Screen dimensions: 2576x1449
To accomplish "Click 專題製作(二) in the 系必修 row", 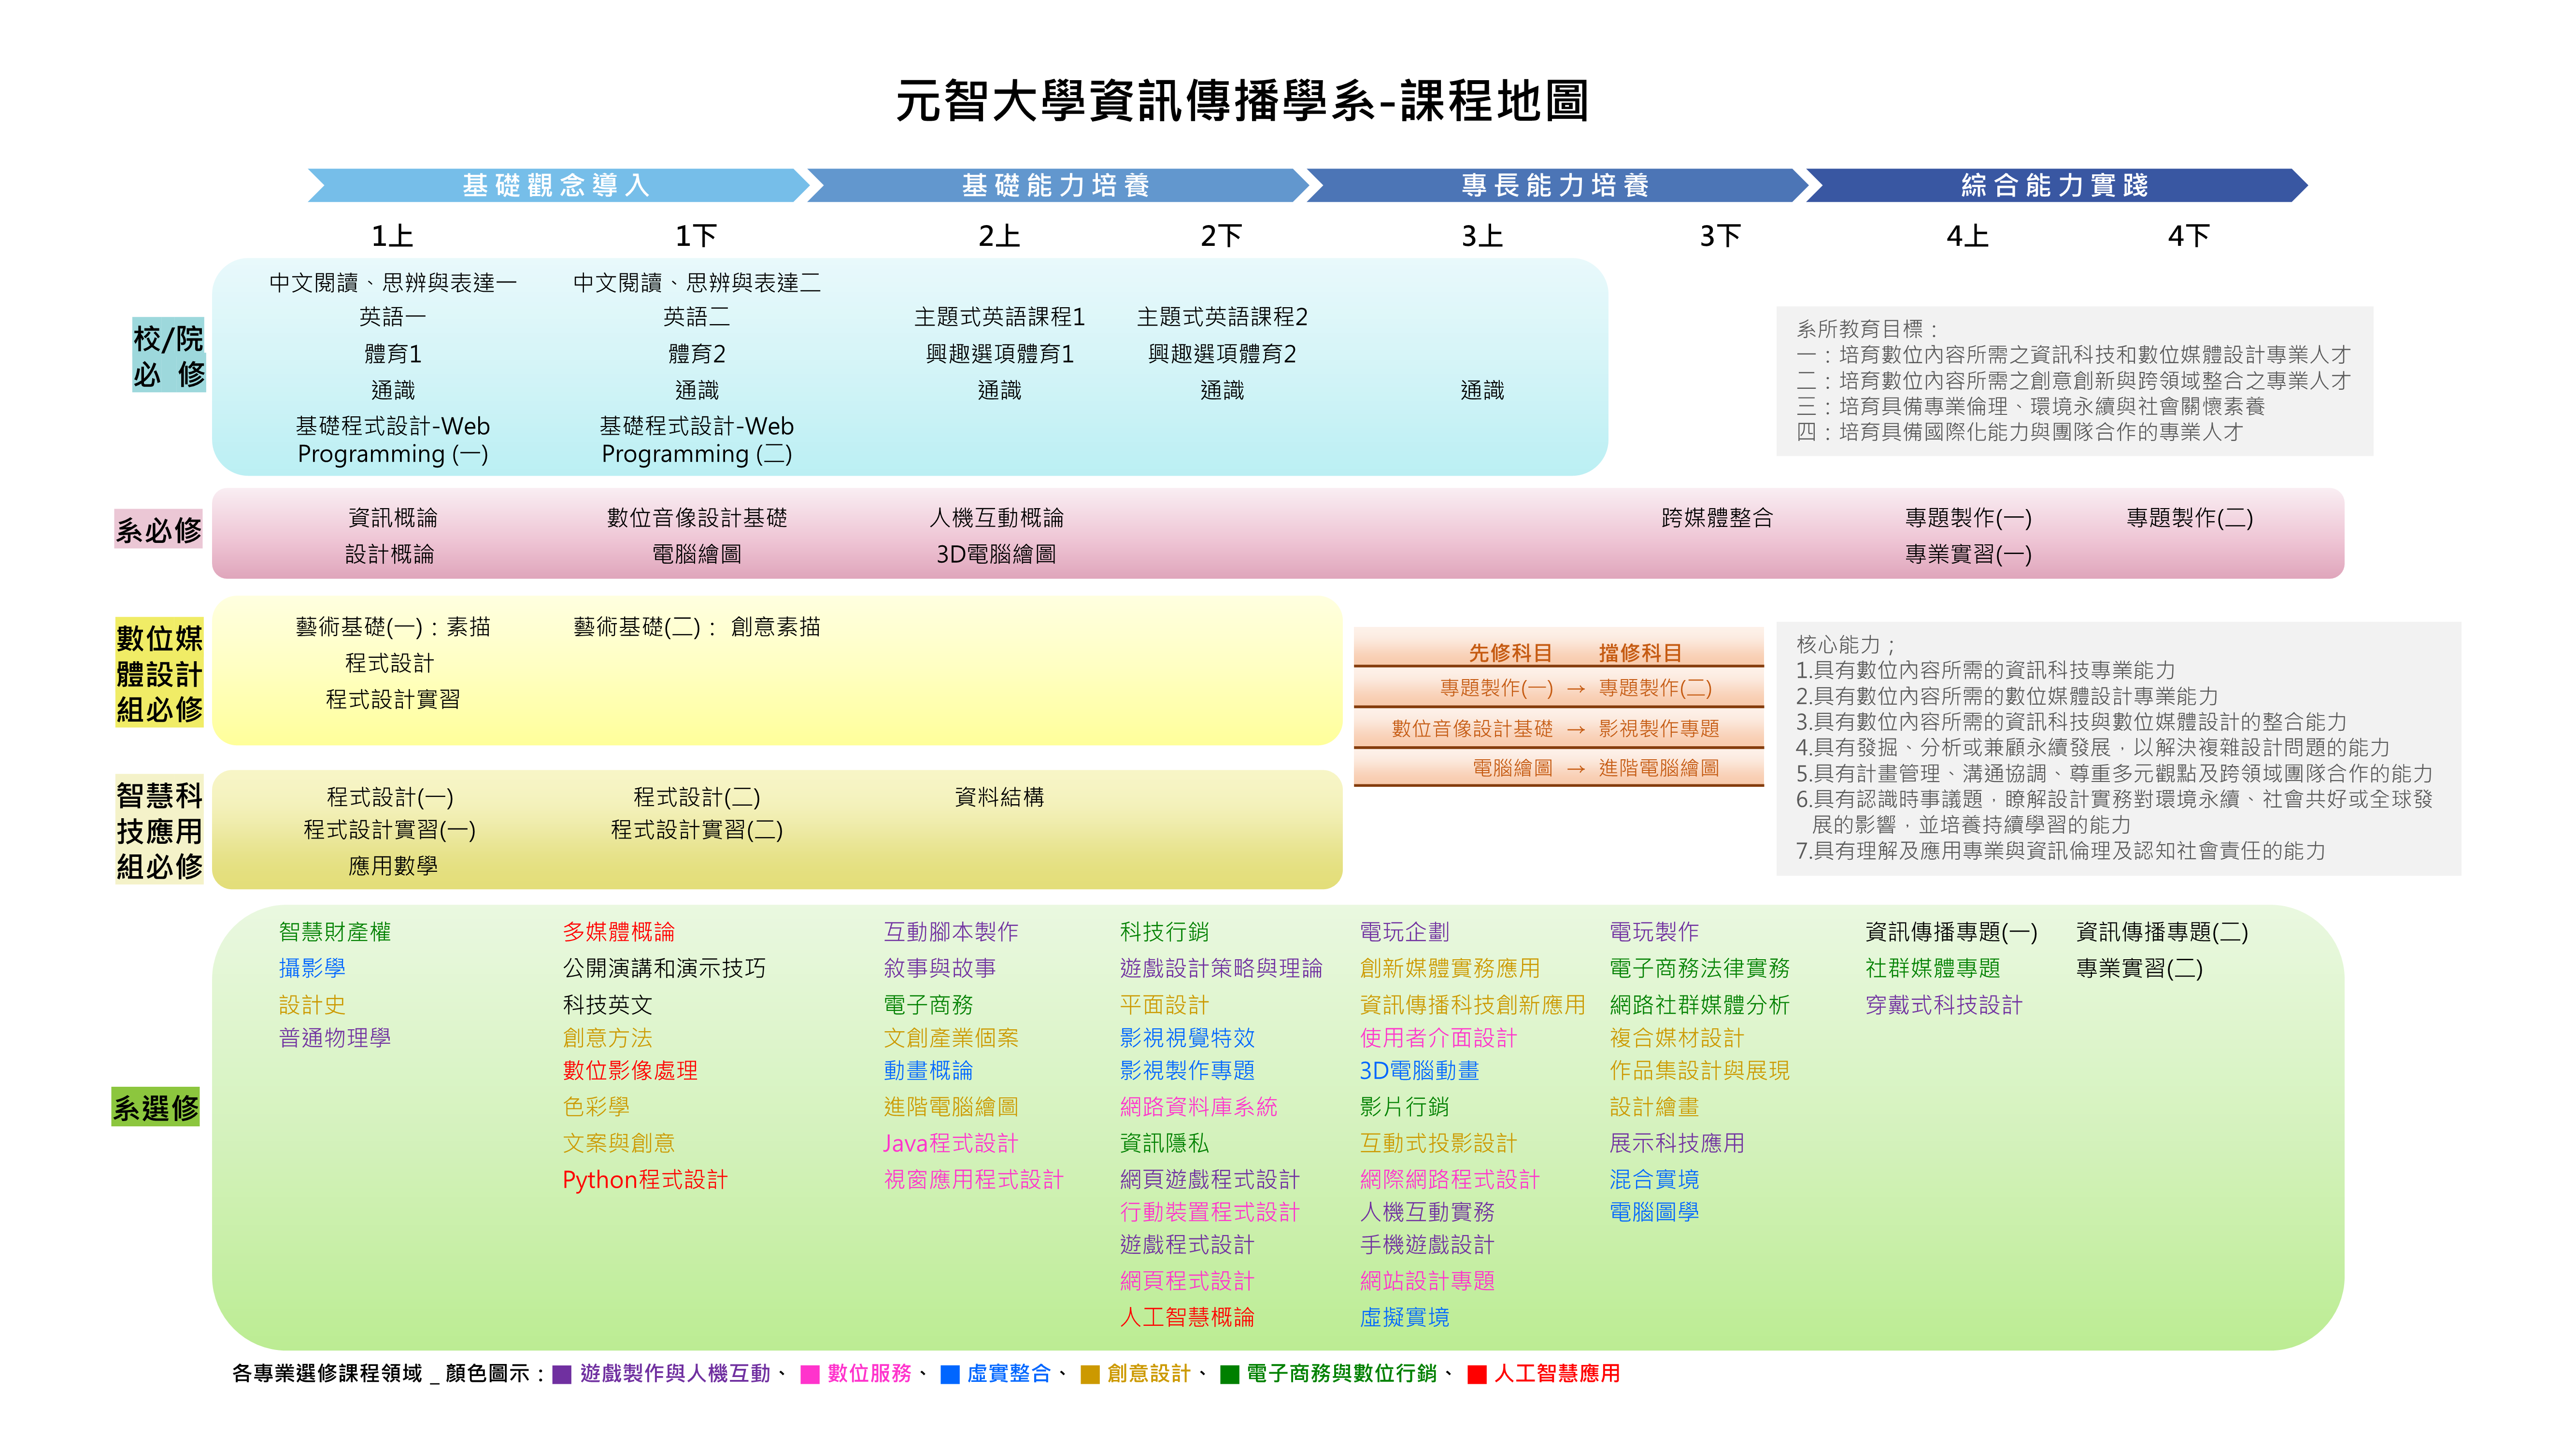I will click(x=2189, y=518).
